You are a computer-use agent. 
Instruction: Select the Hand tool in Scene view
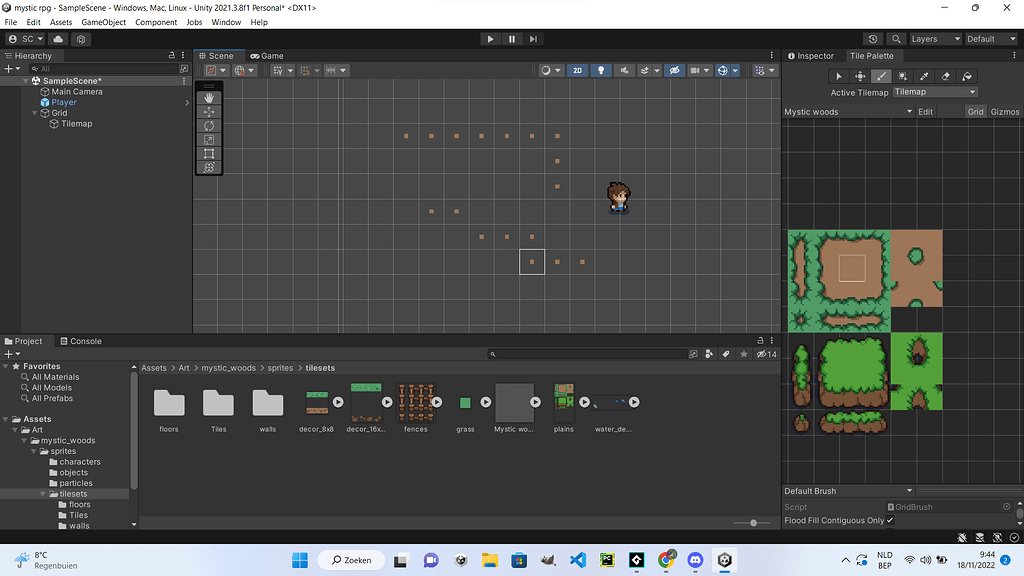[x=209, y=98]
